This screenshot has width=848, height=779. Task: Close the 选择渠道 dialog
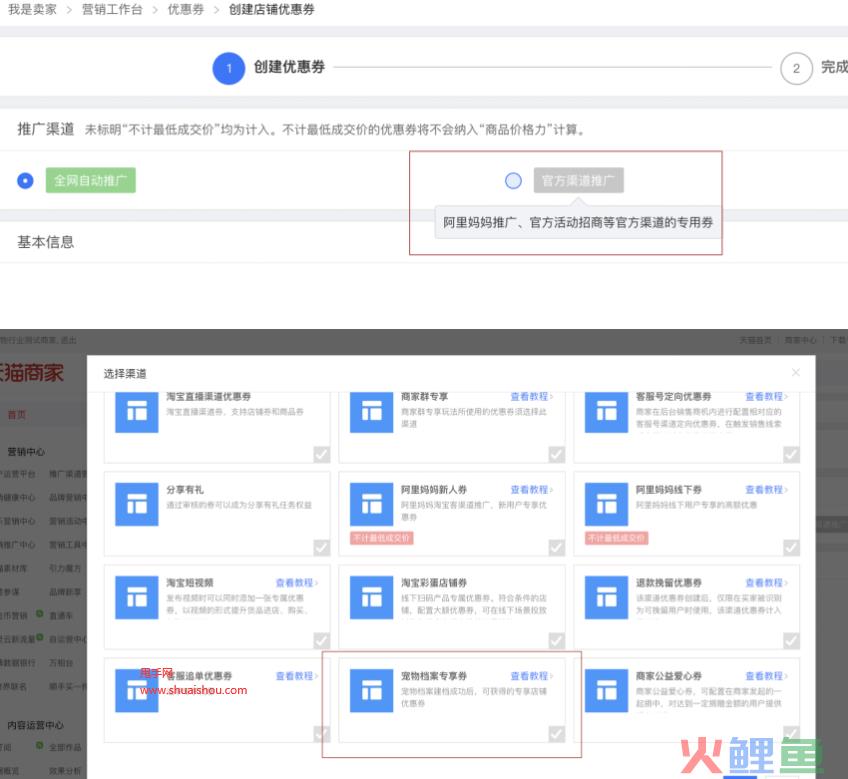[x=796, y=372]
